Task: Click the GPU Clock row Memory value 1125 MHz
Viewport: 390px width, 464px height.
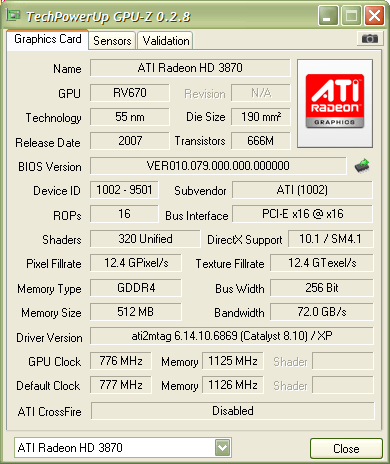Action: pyautogui.click(x=233, y=361)
